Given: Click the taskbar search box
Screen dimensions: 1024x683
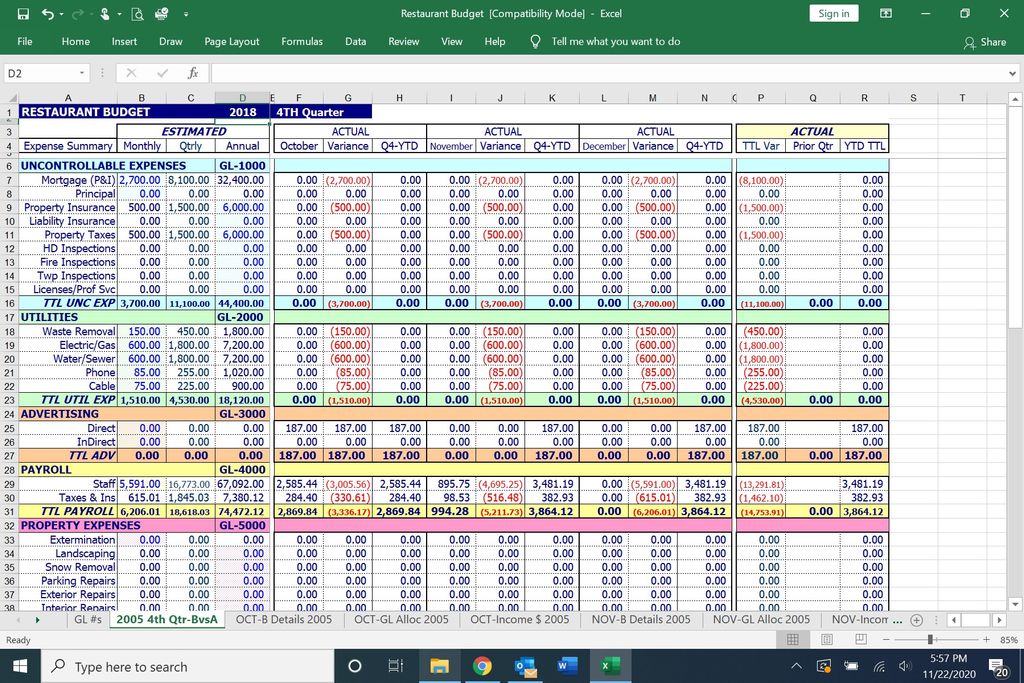Looking at the screenshot, I should coord(188,666).
